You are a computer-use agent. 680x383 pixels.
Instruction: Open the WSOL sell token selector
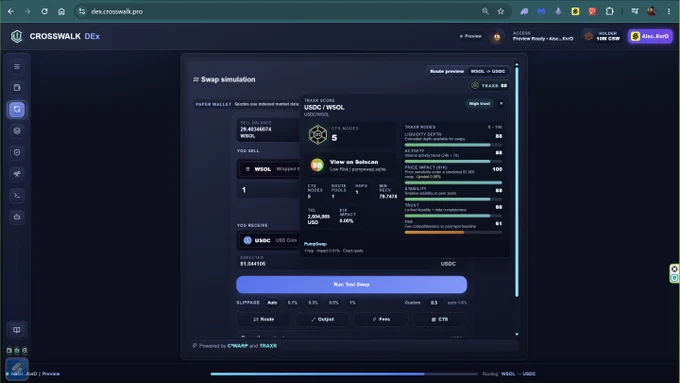(x=269, y=169)
